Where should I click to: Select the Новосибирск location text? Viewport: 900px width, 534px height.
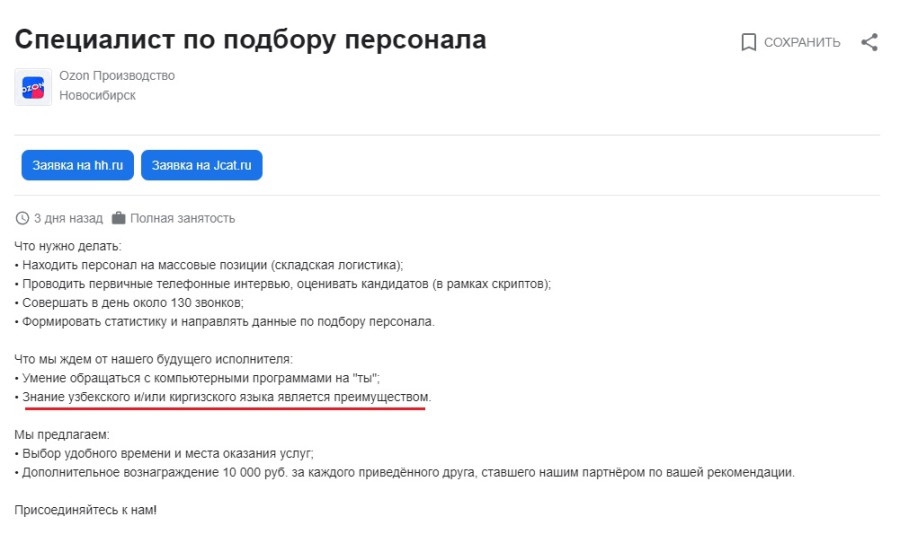click(97, 96)
